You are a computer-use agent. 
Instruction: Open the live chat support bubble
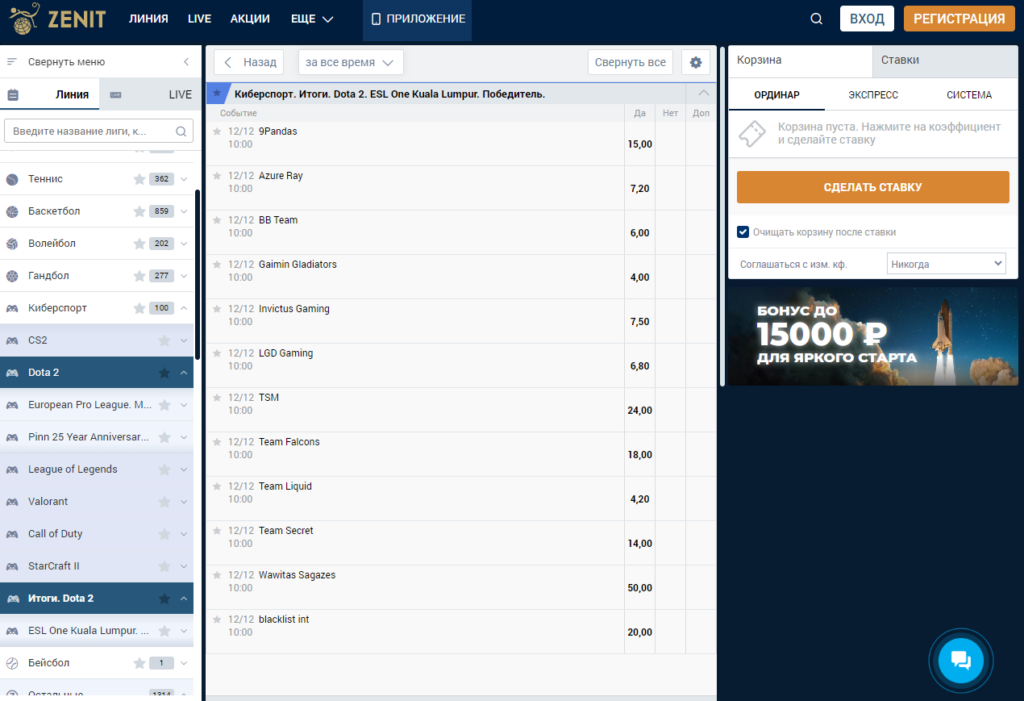tap(961, 660)
